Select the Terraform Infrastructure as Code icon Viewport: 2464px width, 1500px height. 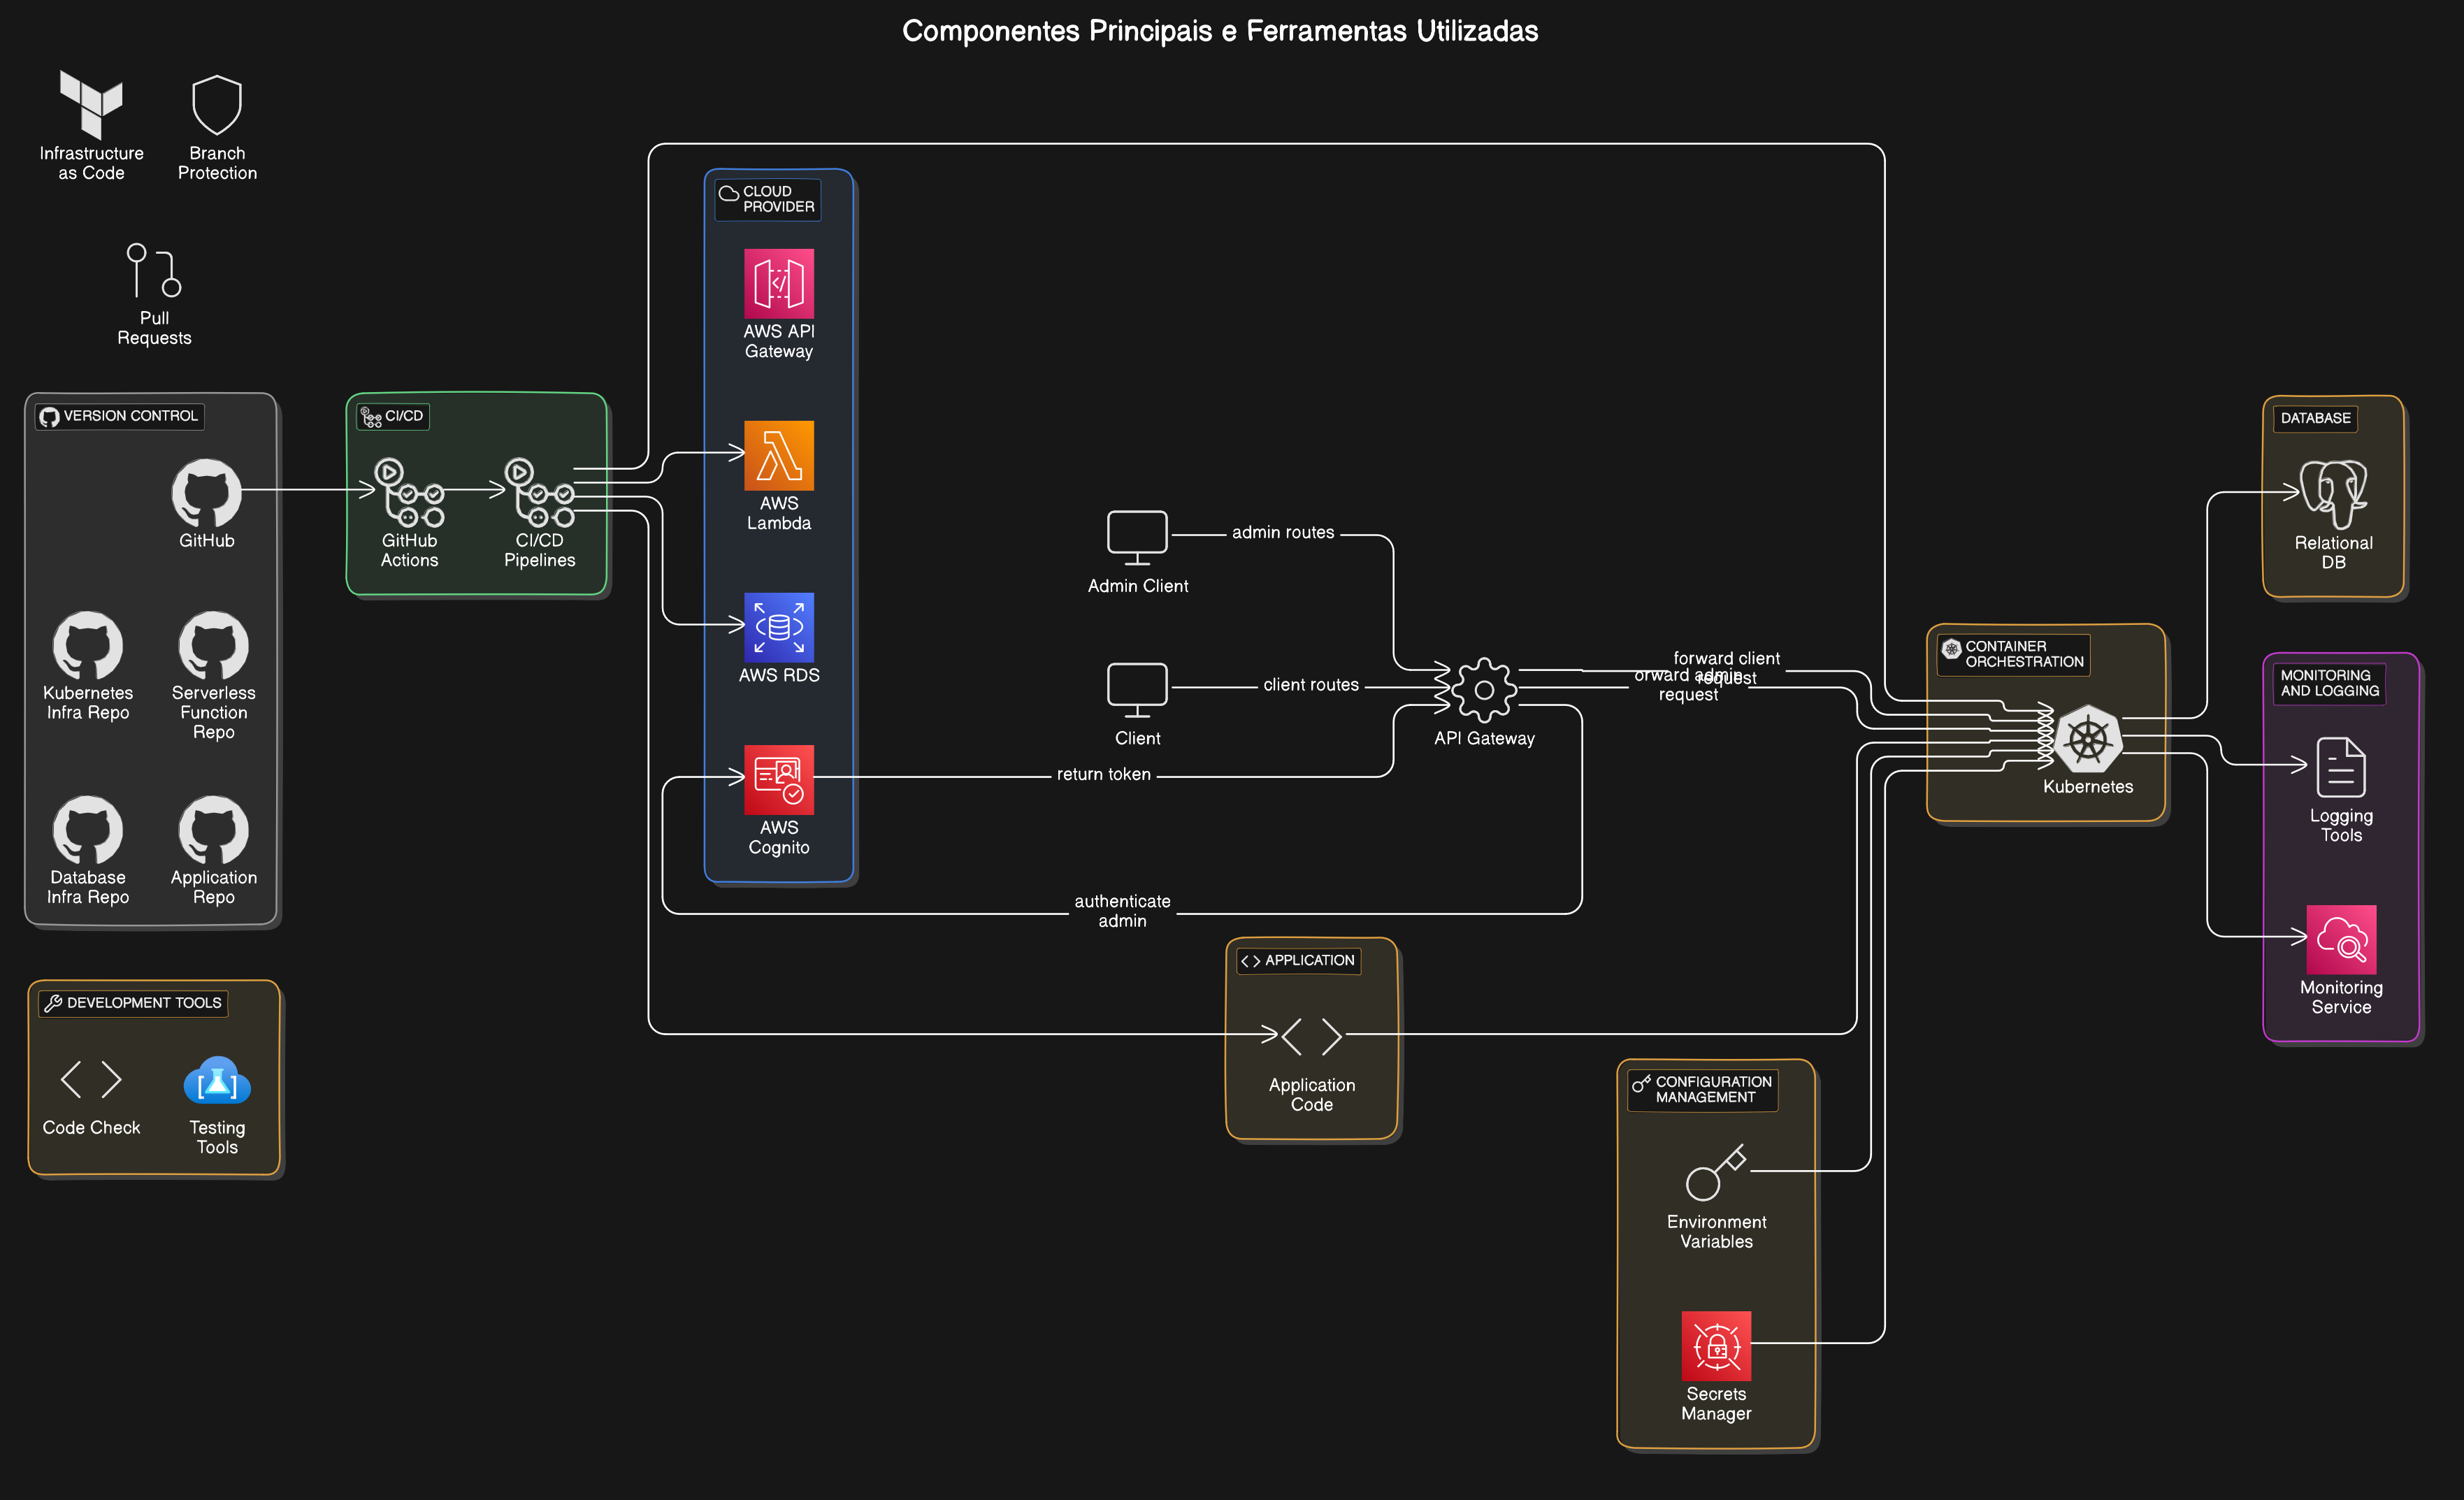click(x=91, y=104)
